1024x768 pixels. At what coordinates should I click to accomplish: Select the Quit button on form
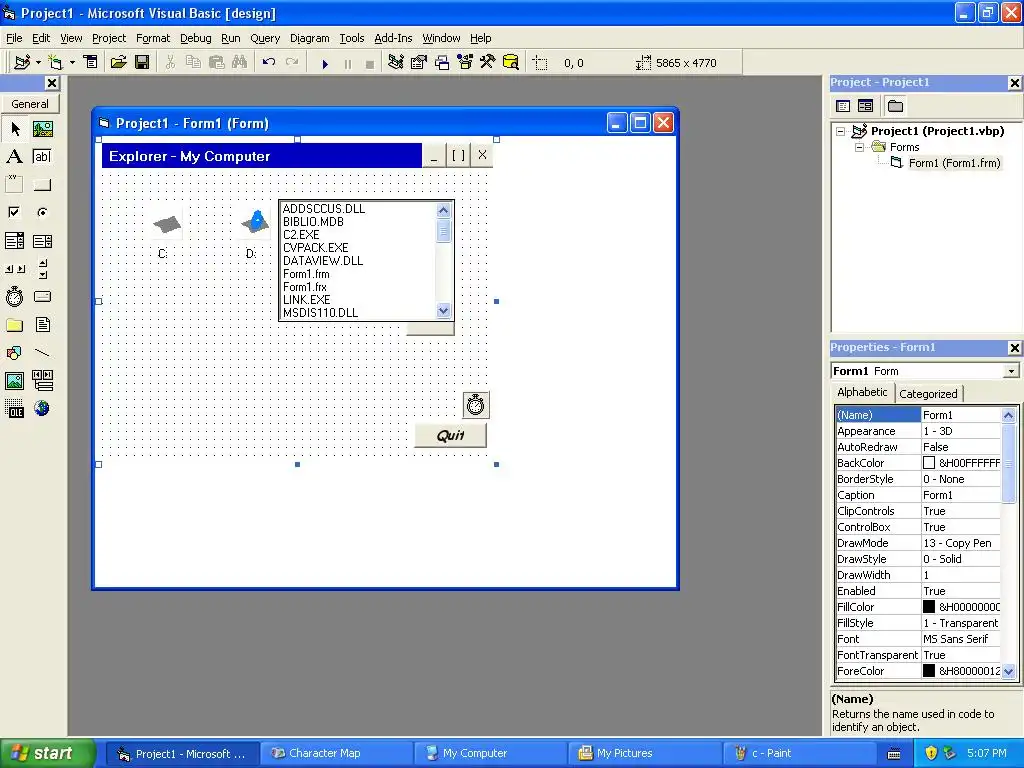pyautogui.click(x=451, y=436)
